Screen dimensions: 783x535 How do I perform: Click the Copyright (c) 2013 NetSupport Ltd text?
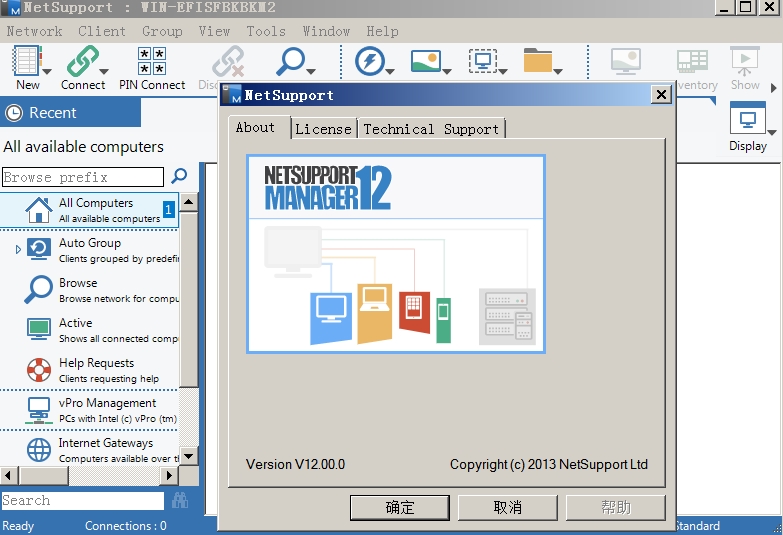point(549,465)
